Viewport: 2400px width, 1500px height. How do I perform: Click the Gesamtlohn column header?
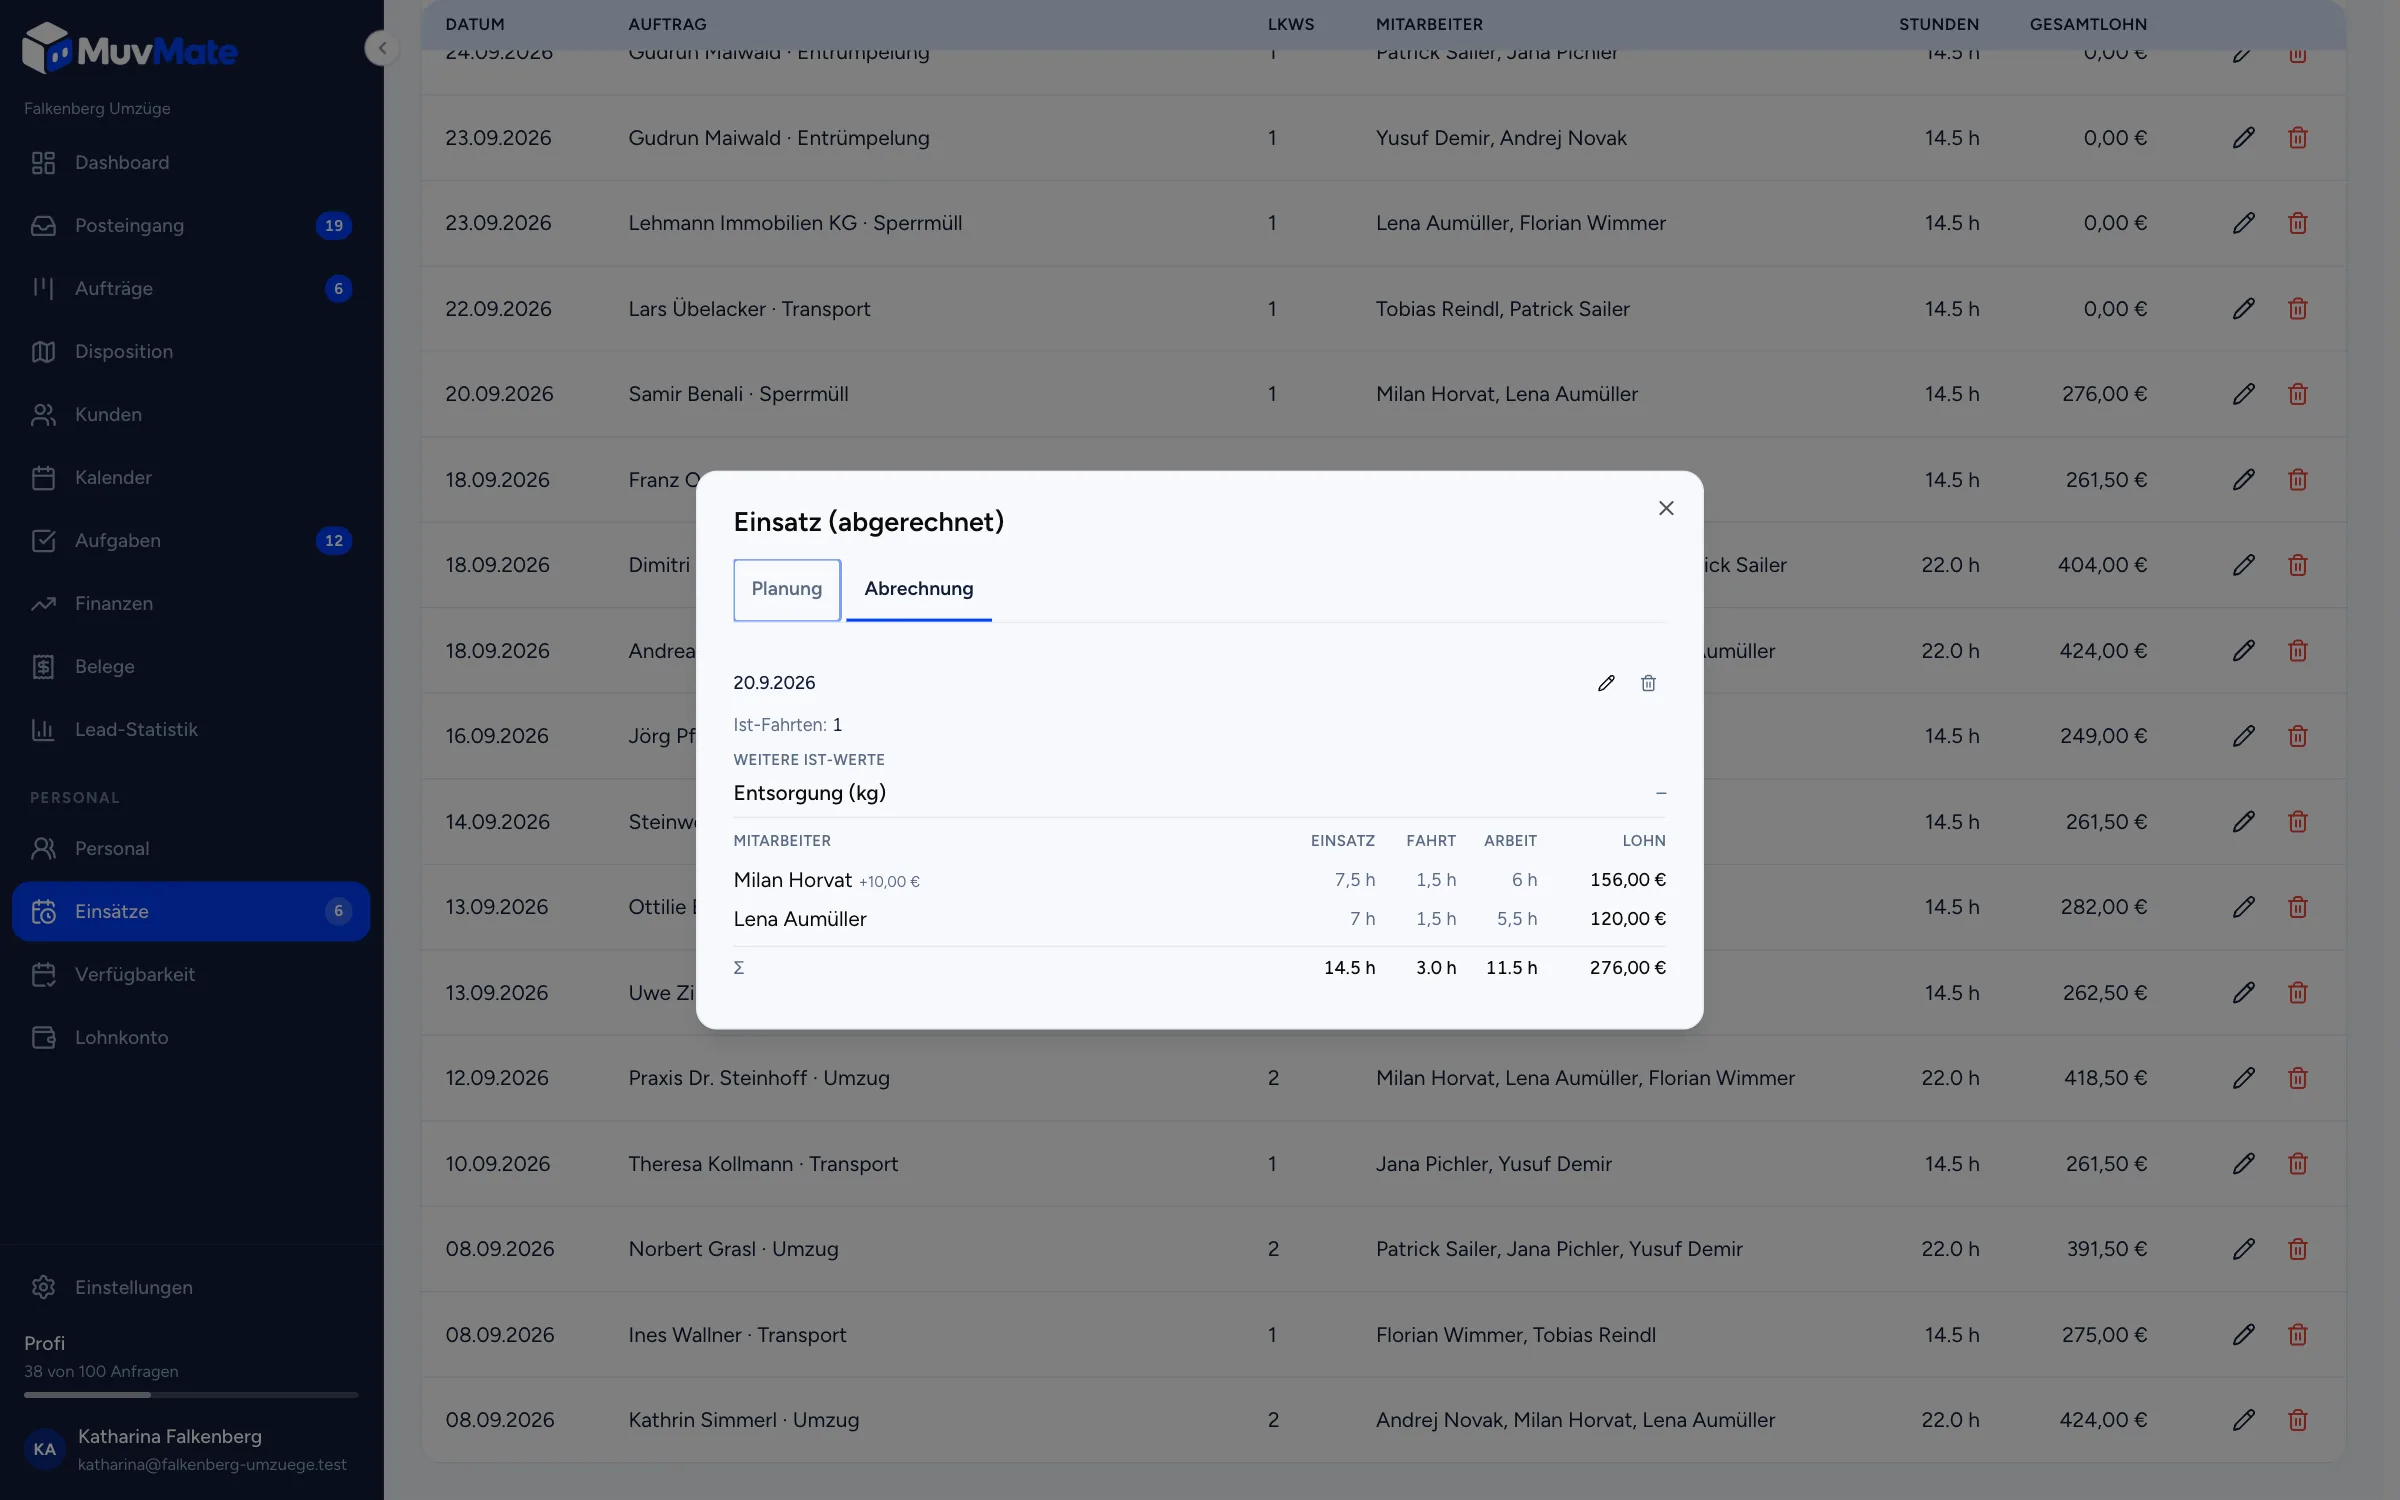tap(2088, 24)
